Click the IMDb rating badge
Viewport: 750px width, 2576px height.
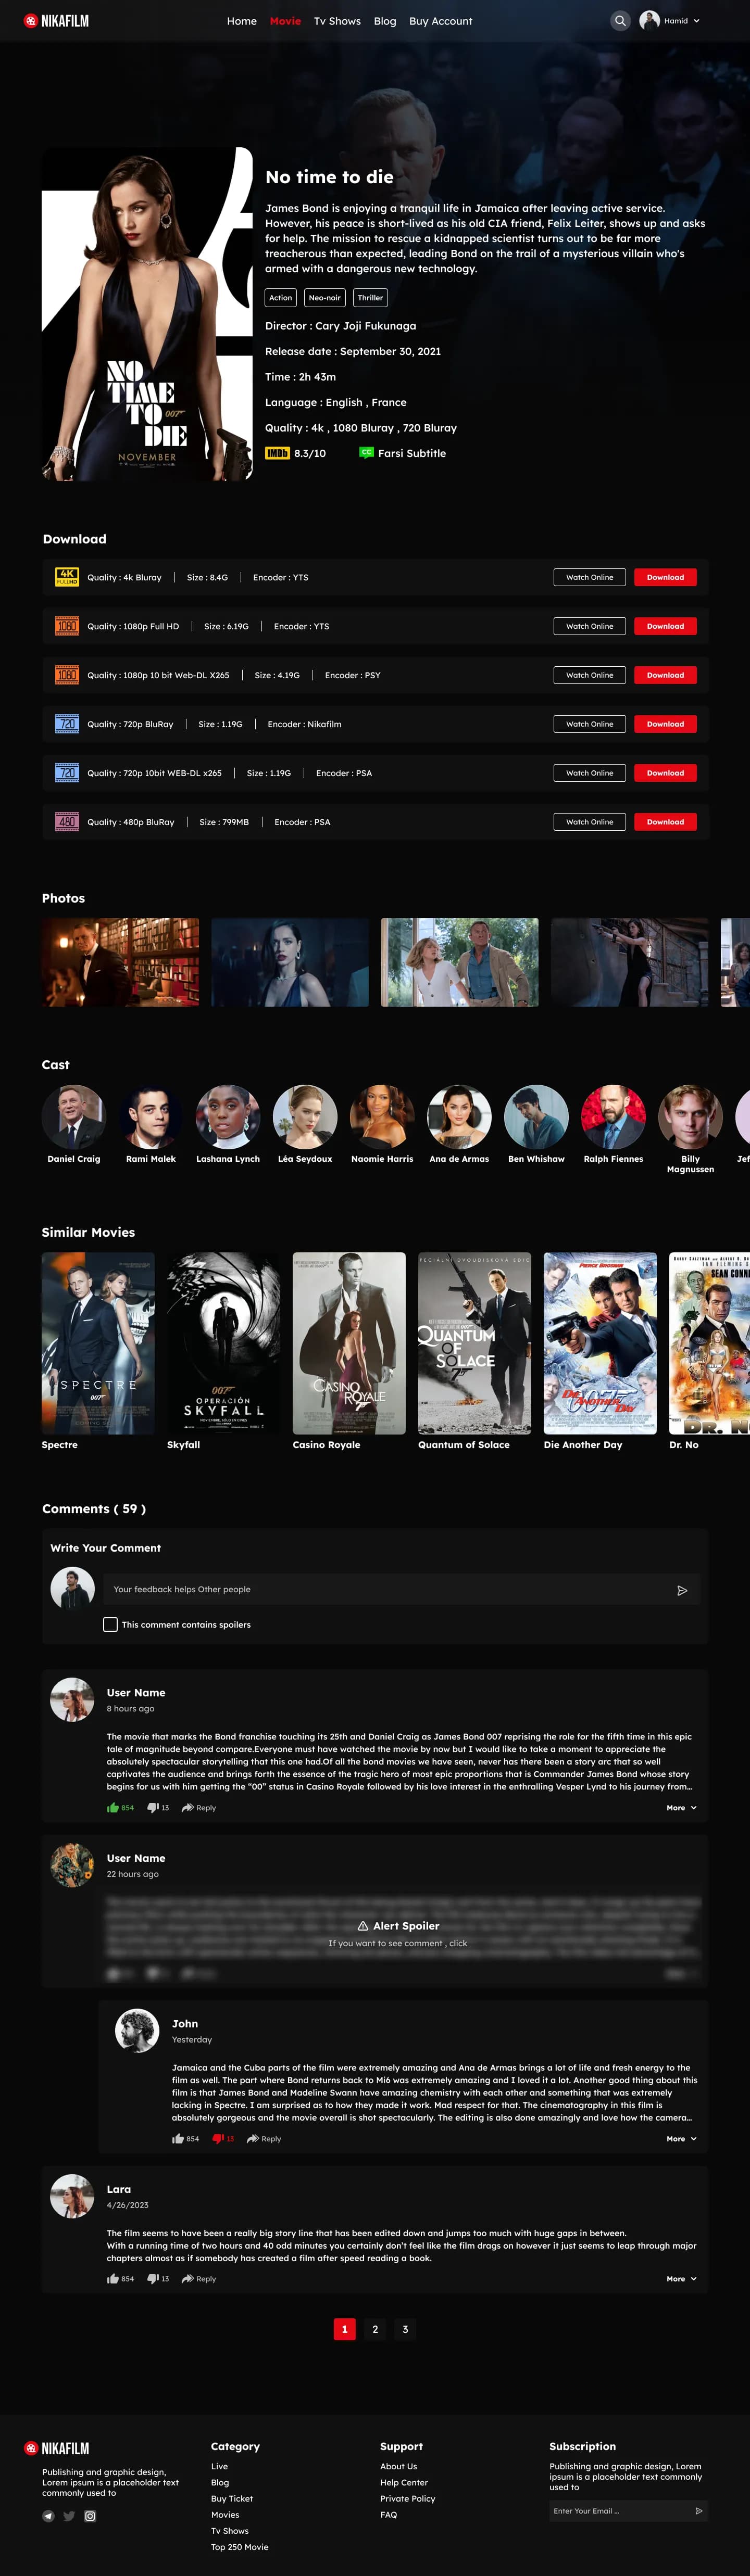pyautogui.click(x=277, y=453)
